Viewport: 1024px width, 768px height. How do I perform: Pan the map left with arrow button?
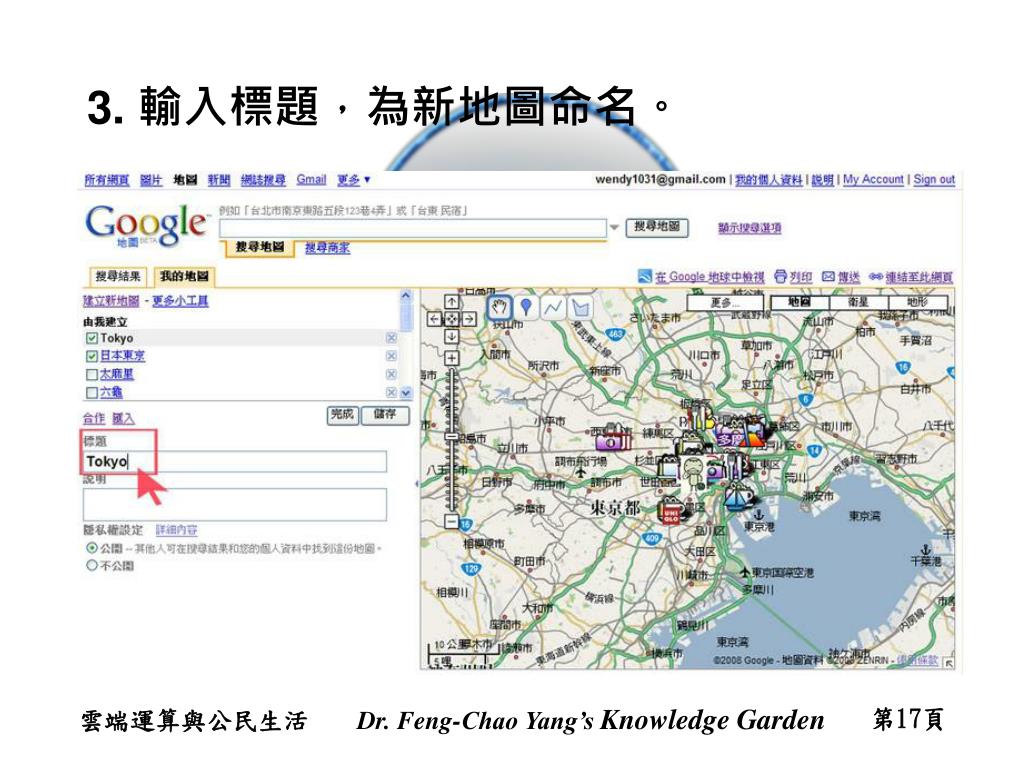coord(434,319)
